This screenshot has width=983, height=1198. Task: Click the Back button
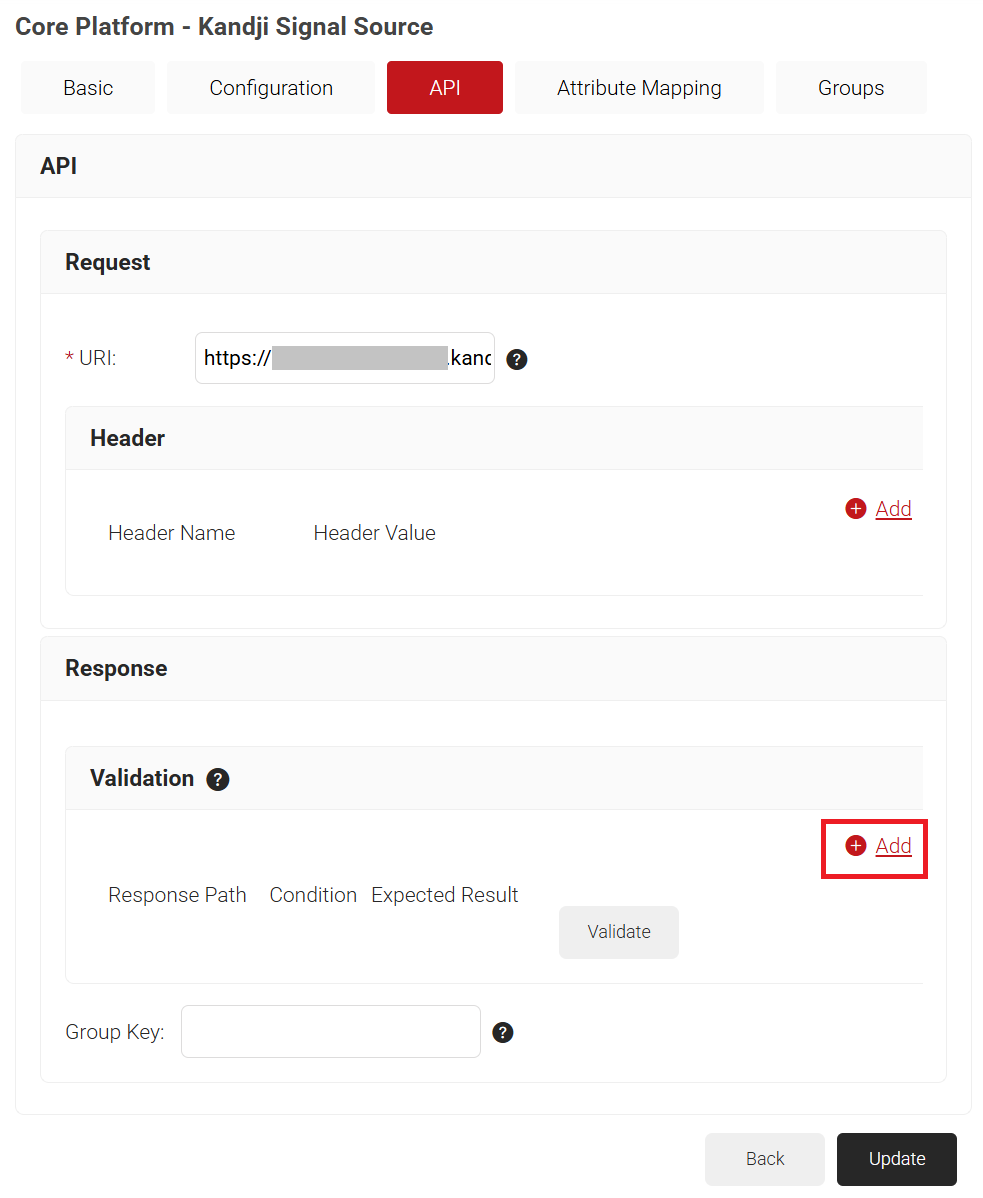coord(765,1159)
